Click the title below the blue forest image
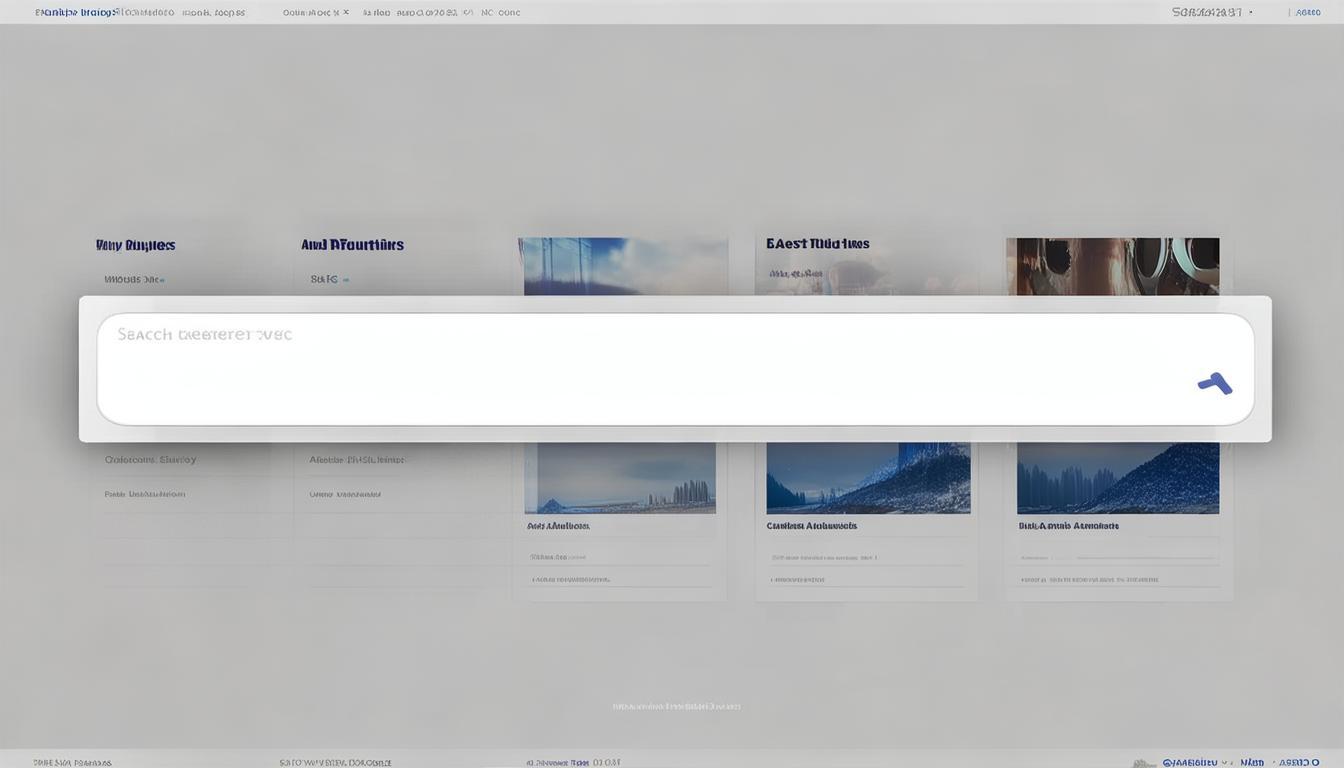This screenshot has width=1344, height=768. [x=1068, y=526]
